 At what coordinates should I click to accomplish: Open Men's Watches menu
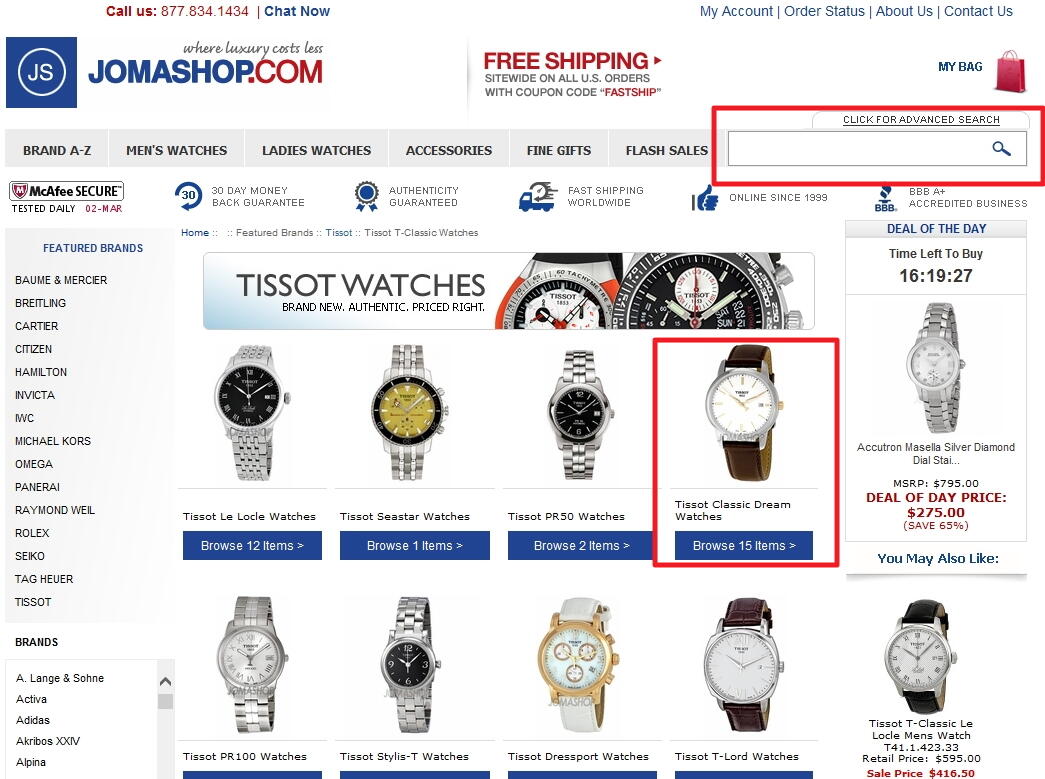177,150
